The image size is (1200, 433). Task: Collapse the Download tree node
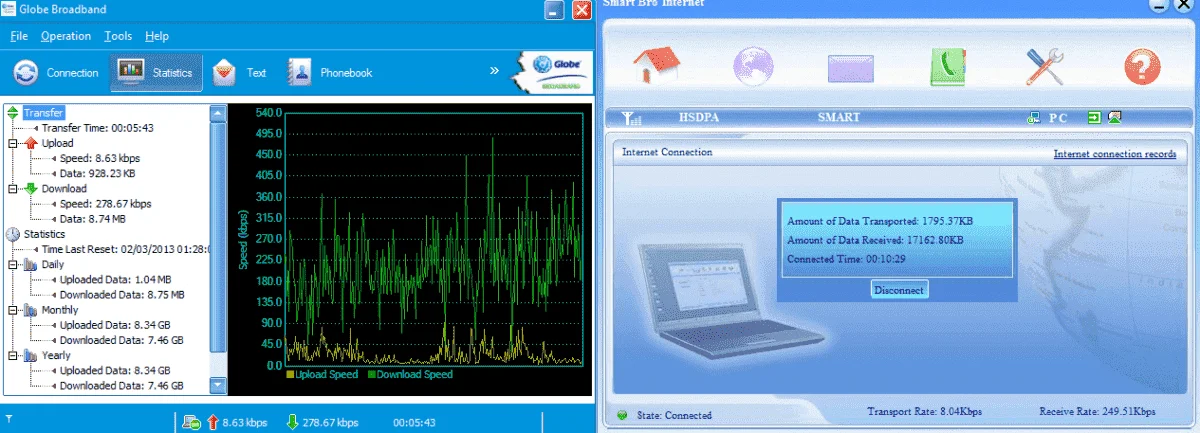click(x=13, y=188)
